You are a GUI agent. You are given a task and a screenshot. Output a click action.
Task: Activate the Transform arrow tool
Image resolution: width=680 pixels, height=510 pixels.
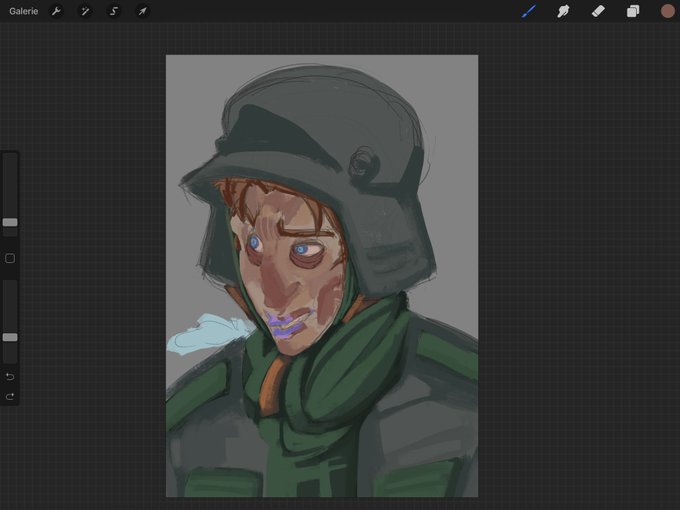point(143,11)
